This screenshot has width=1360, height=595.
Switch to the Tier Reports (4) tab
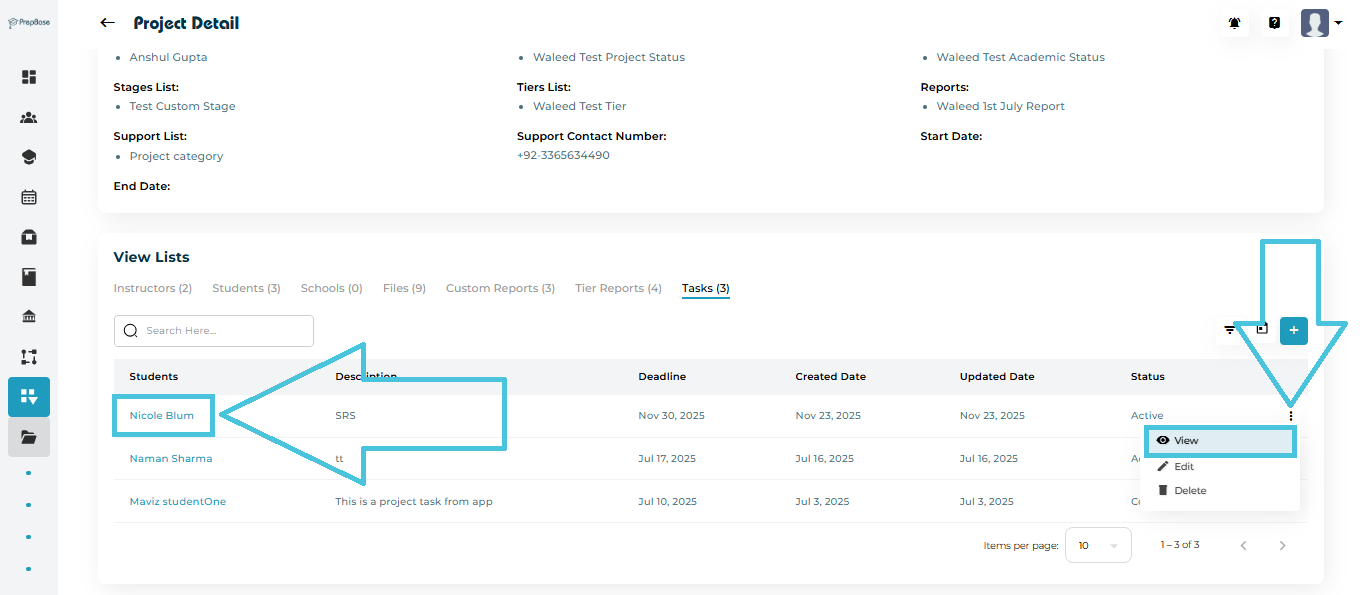pos(618,288)
